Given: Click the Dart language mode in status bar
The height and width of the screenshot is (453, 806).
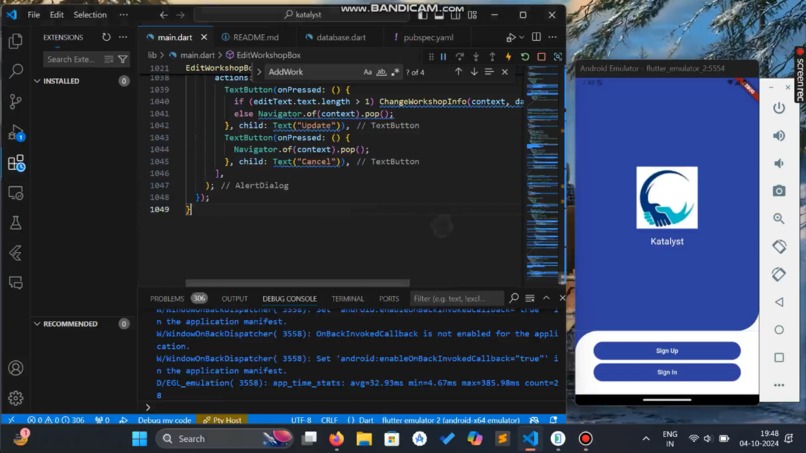Looking at the screenshot, I should [366, 420].
